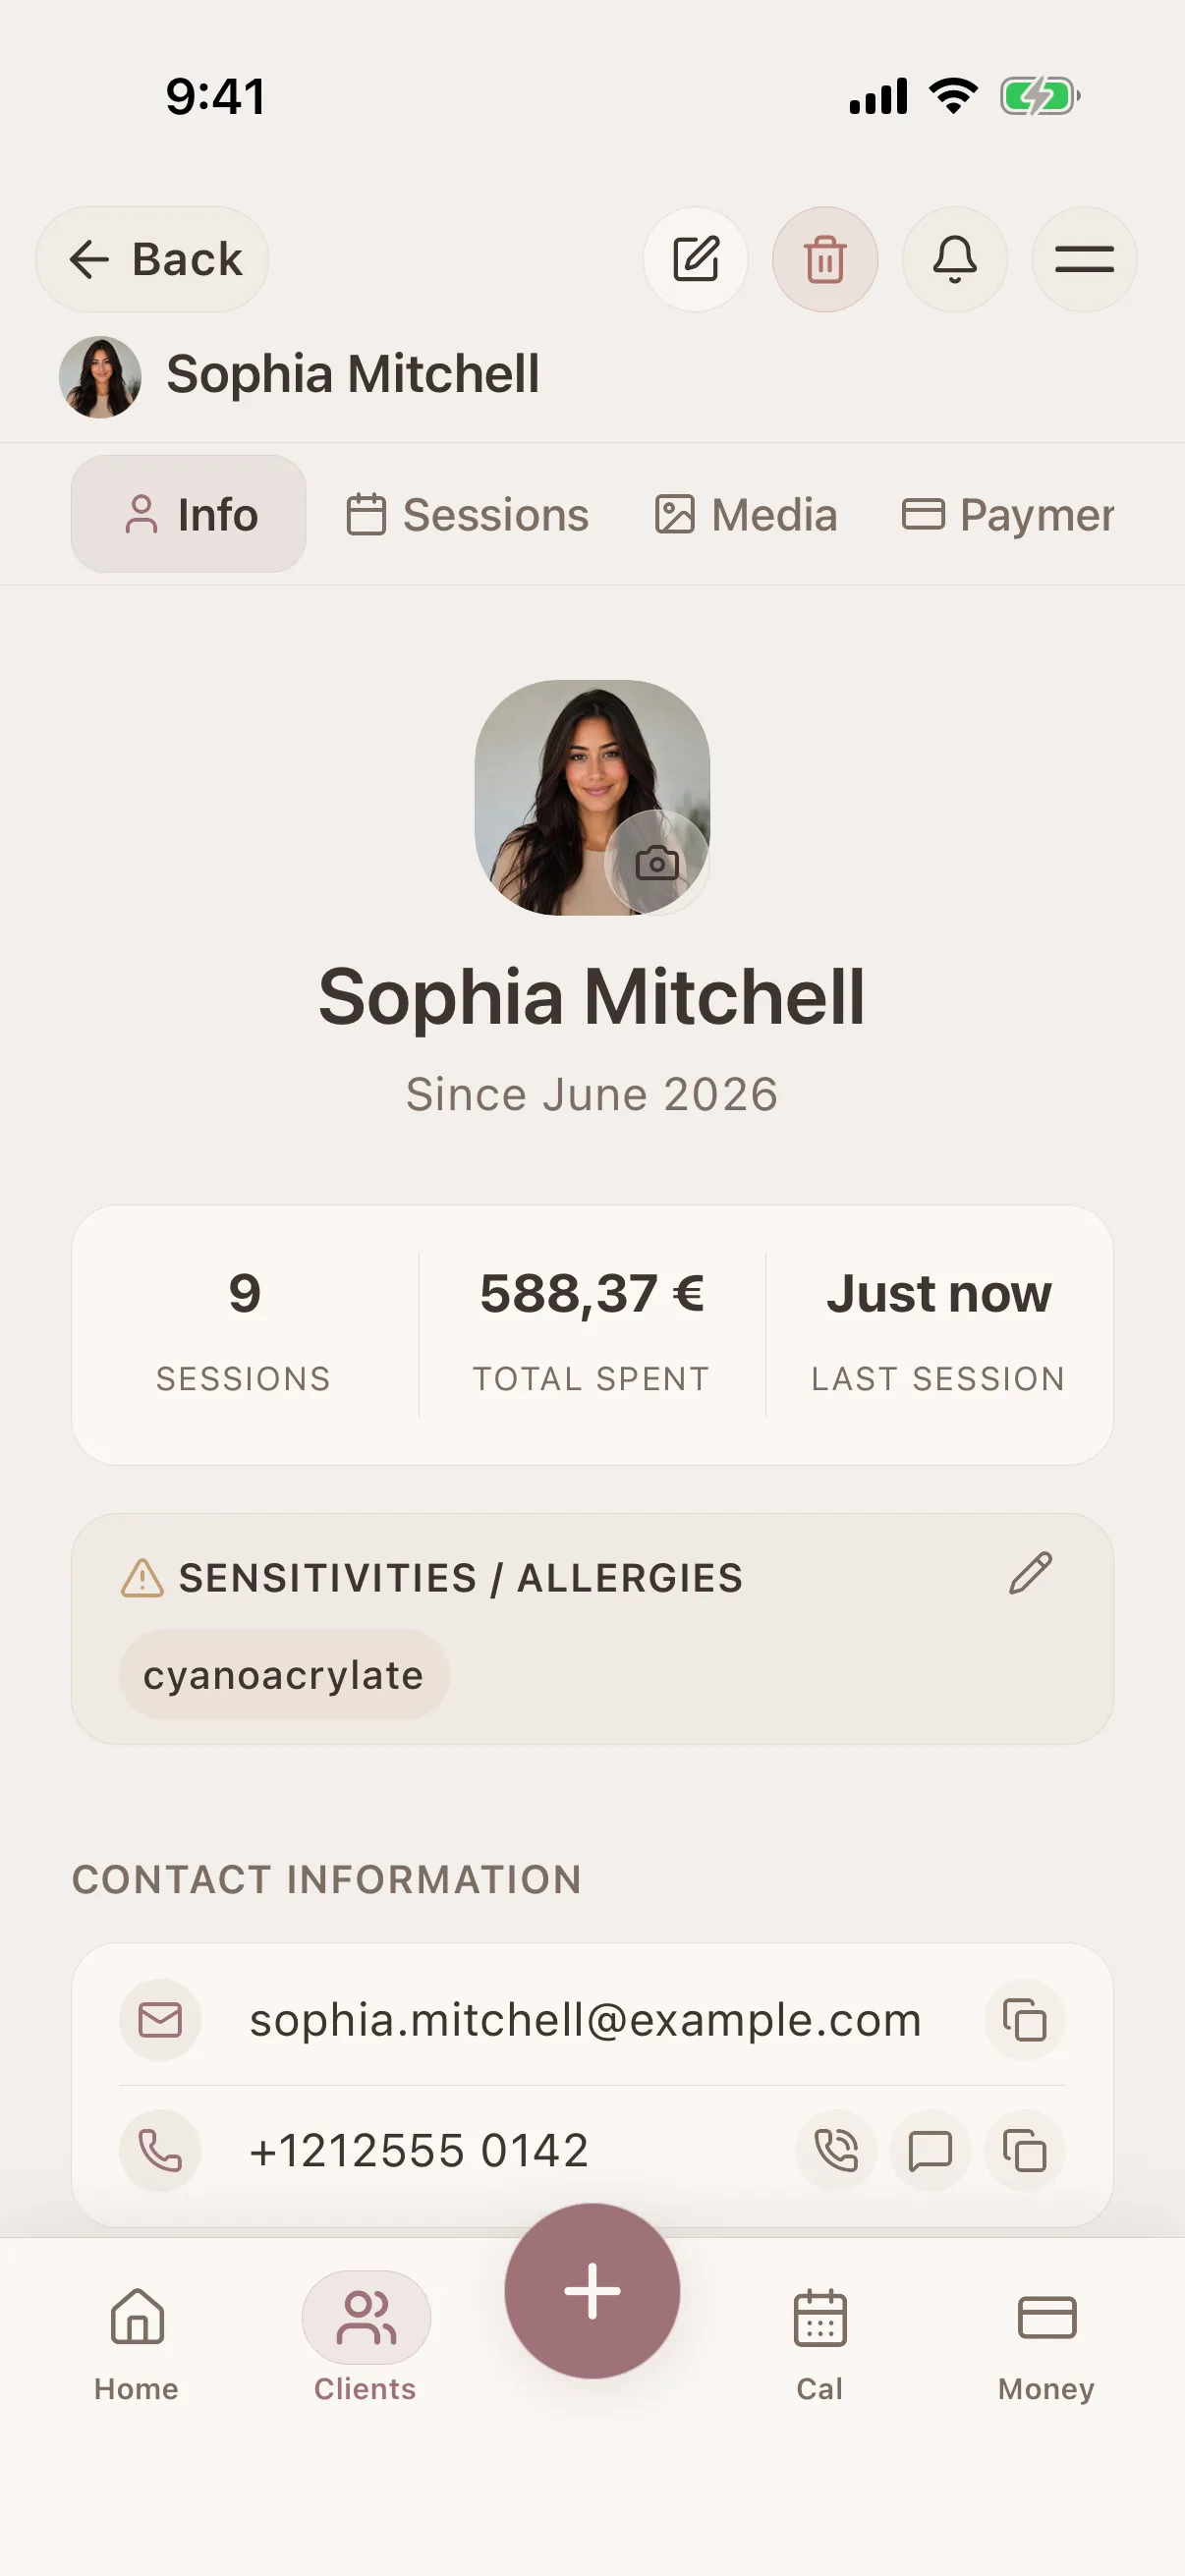The height and width of the screenshot is (2576, 1185).
Task: Select the Payments tab
Action: 1009,515
